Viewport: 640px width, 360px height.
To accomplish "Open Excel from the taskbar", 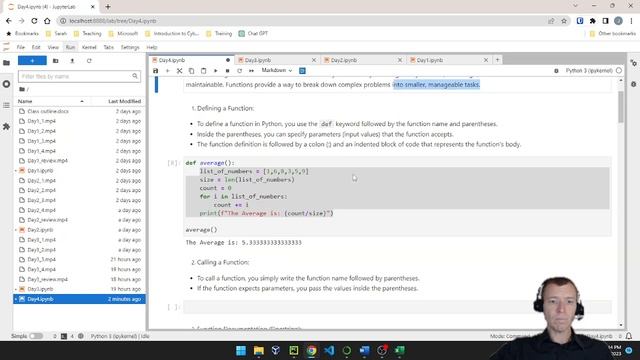I will click(x=400, y=350).
